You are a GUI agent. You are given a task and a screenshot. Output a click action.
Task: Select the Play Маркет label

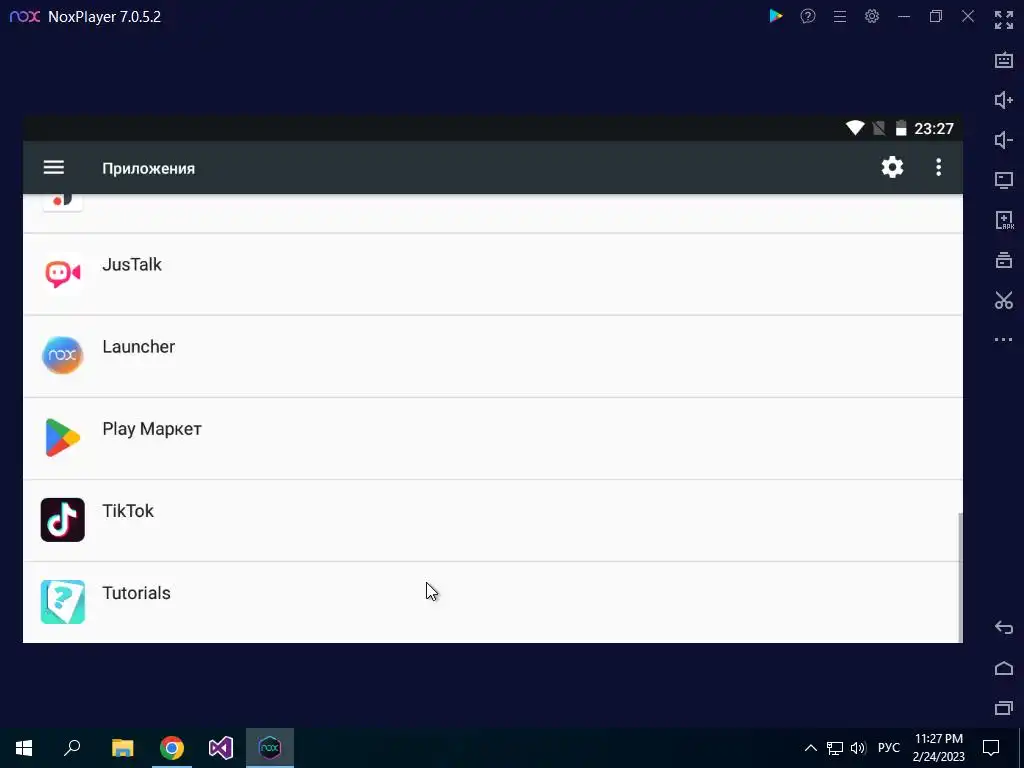(152, 429)
